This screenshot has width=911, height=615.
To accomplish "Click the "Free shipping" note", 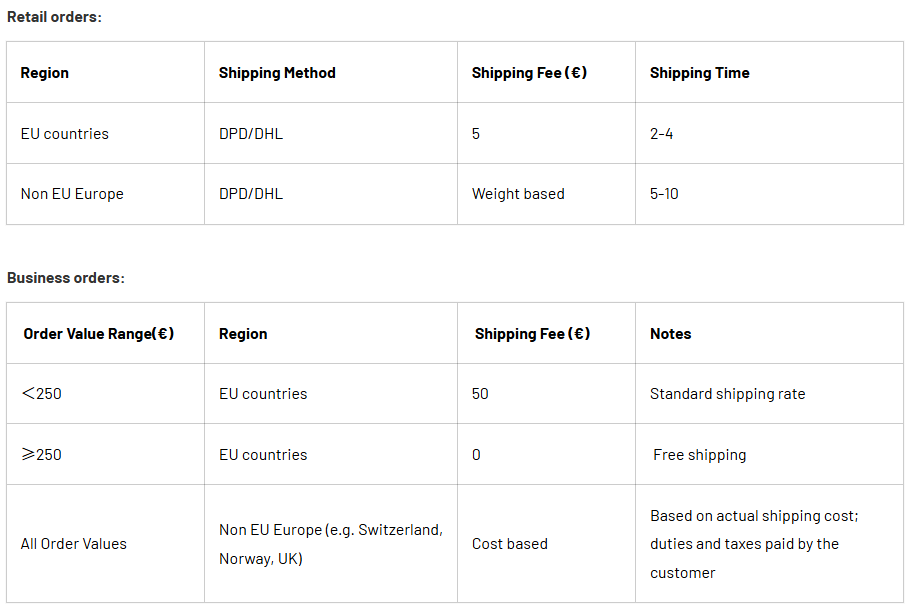I will 699,455.
